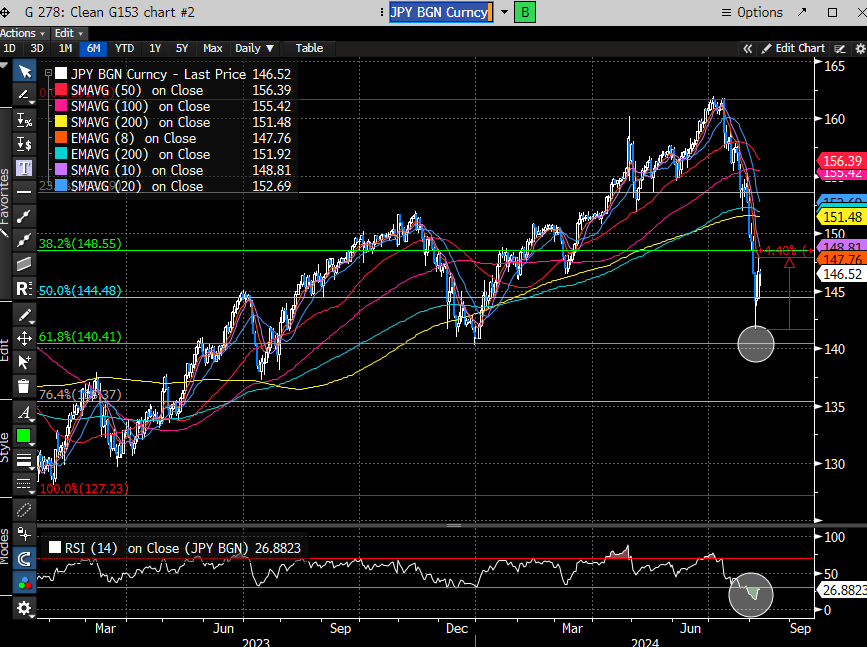The width and height of the screenshot is (867, 647).
Task: Collapse the legend with the minus box
Action: pos(48,72)
